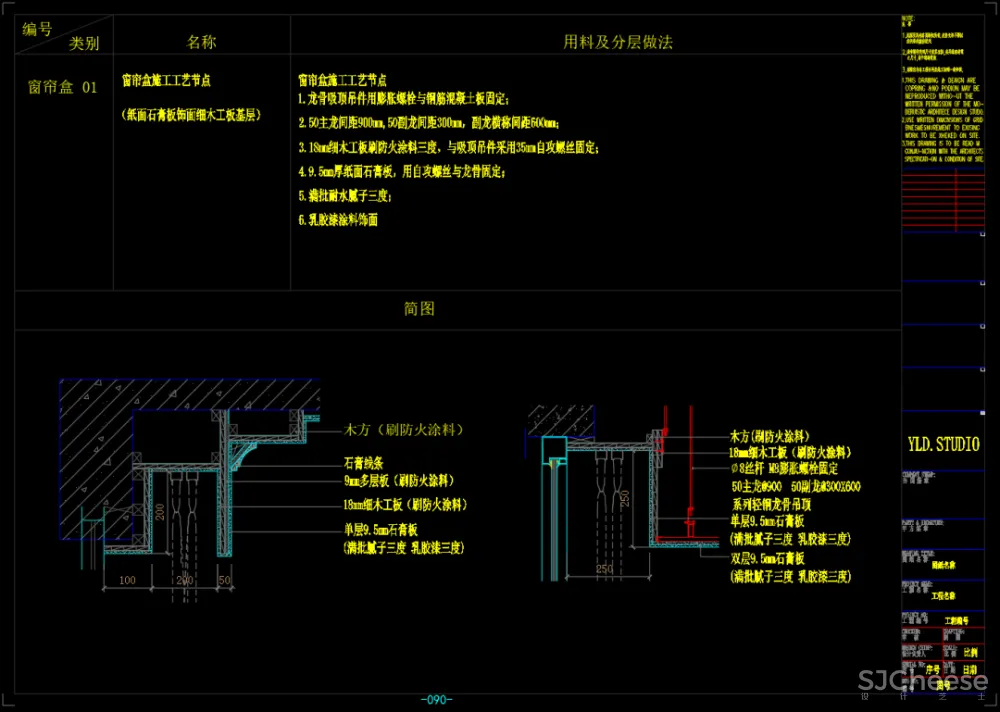Viewport: 1000px width, 712px height.
Task: Select the 100 horizontal dimension text
Action: click(x=126, y=580)
